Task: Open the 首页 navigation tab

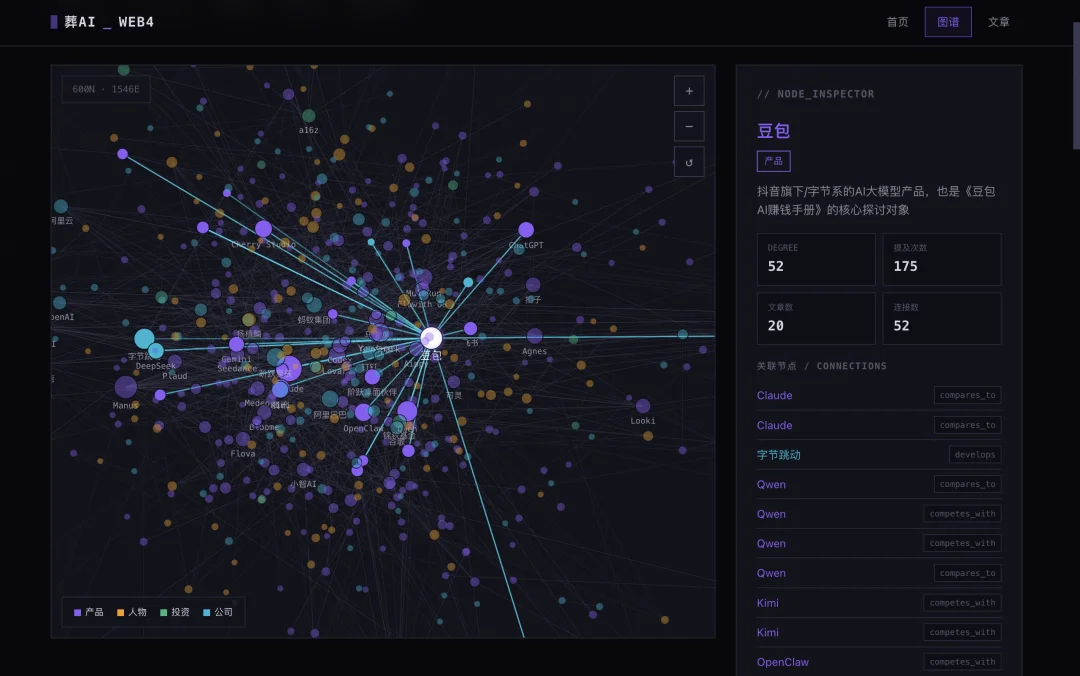Action: tap(897, 22)
